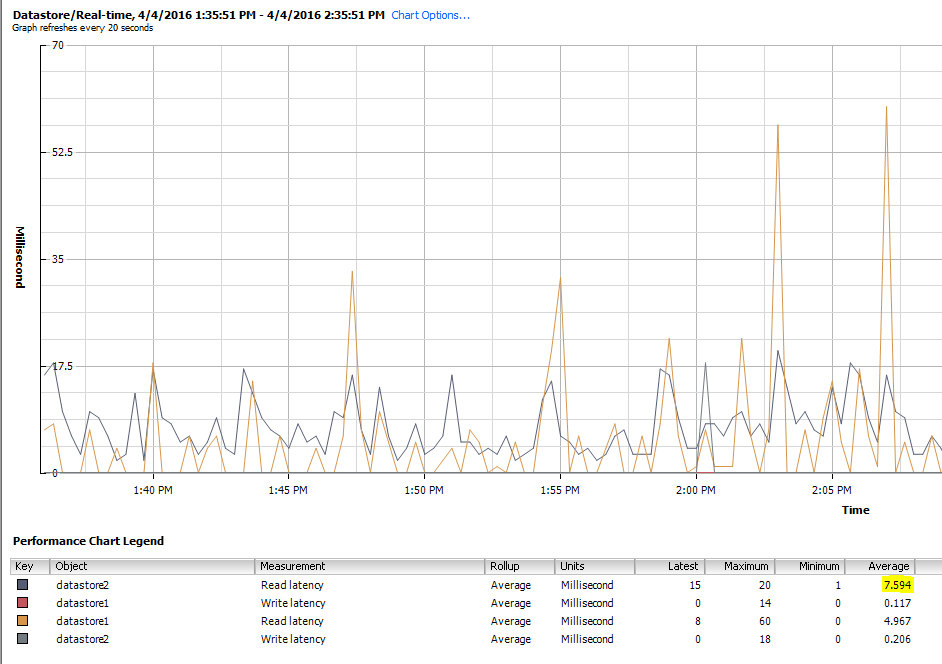Screen dimensions: 942x664
Task: Sort legend by Maximum column header
Action: [x=740, y=566]
